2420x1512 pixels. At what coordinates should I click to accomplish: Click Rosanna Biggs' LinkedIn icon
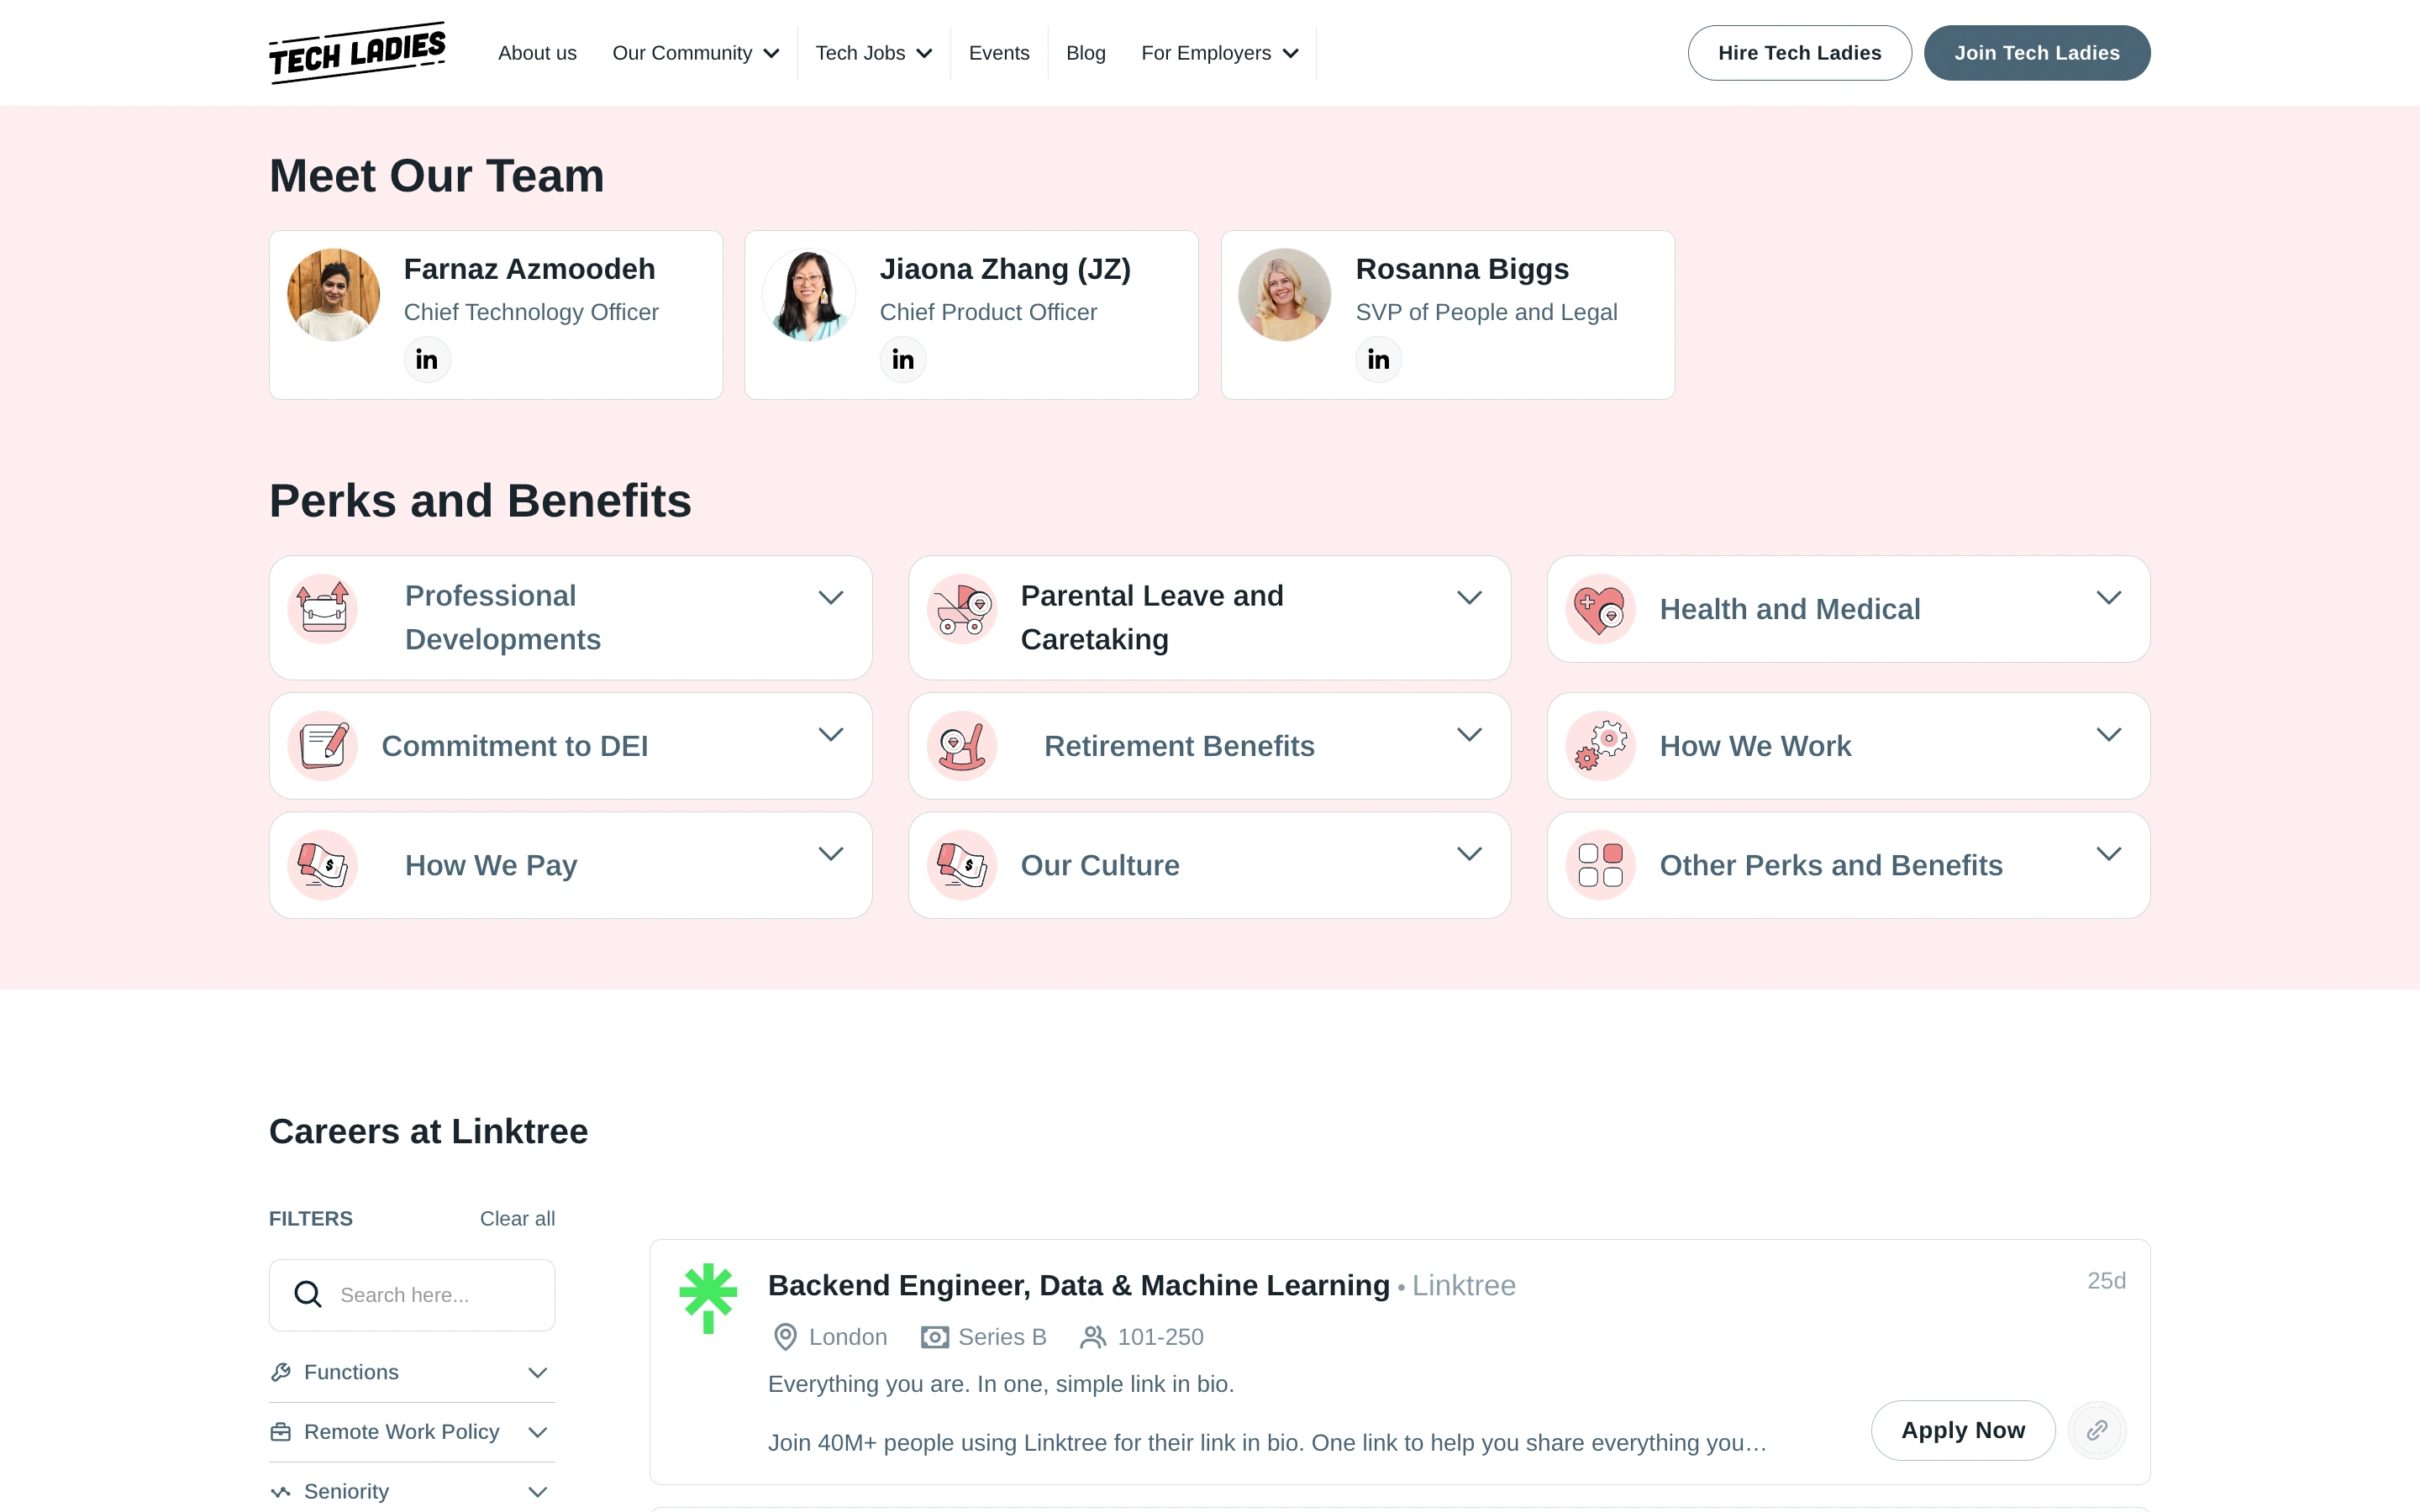[1378, 360]
